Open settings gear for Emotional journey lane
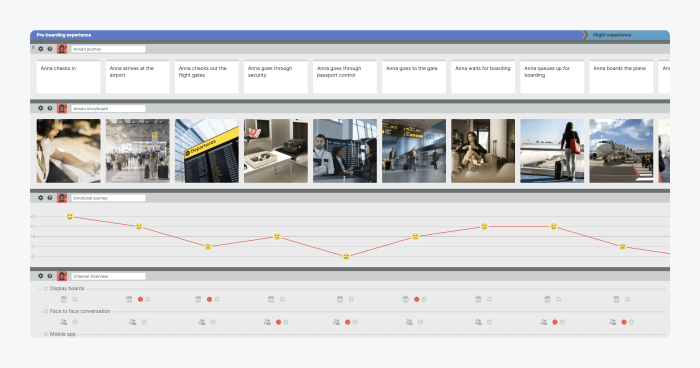Screen dimensions: 700x368 [x=41, y=197]
